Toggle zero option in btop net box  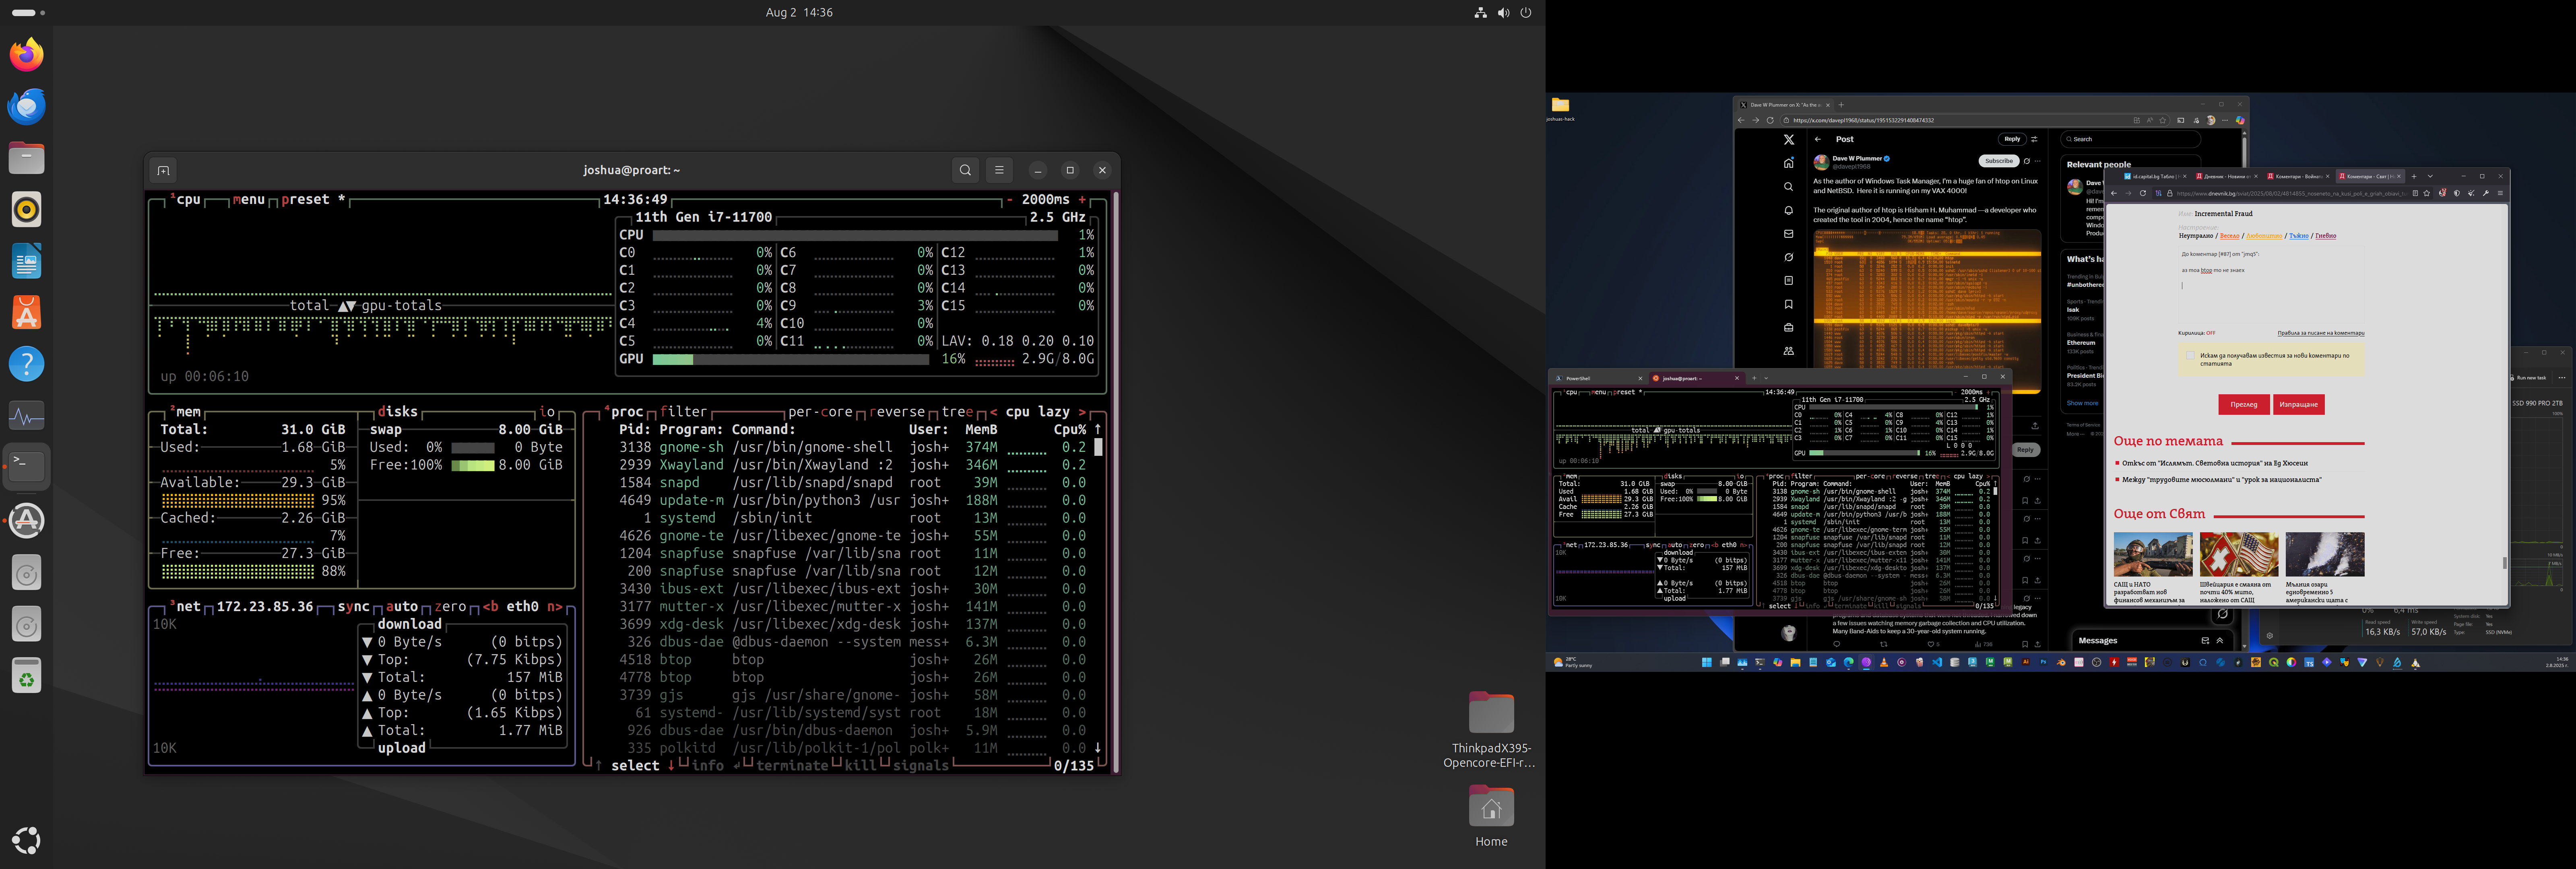450,607
